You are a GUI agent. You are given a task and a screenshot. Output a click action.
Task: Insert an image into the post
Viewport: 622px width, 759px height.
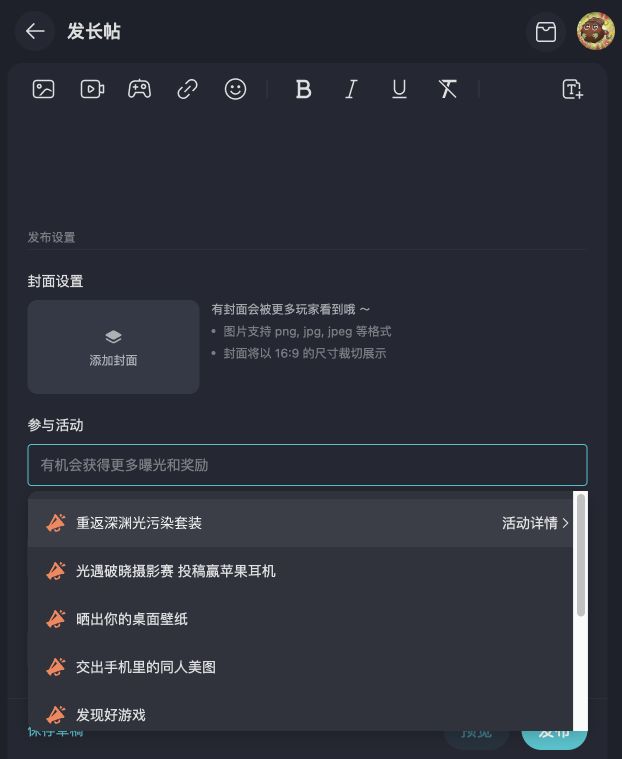[43, 89]
